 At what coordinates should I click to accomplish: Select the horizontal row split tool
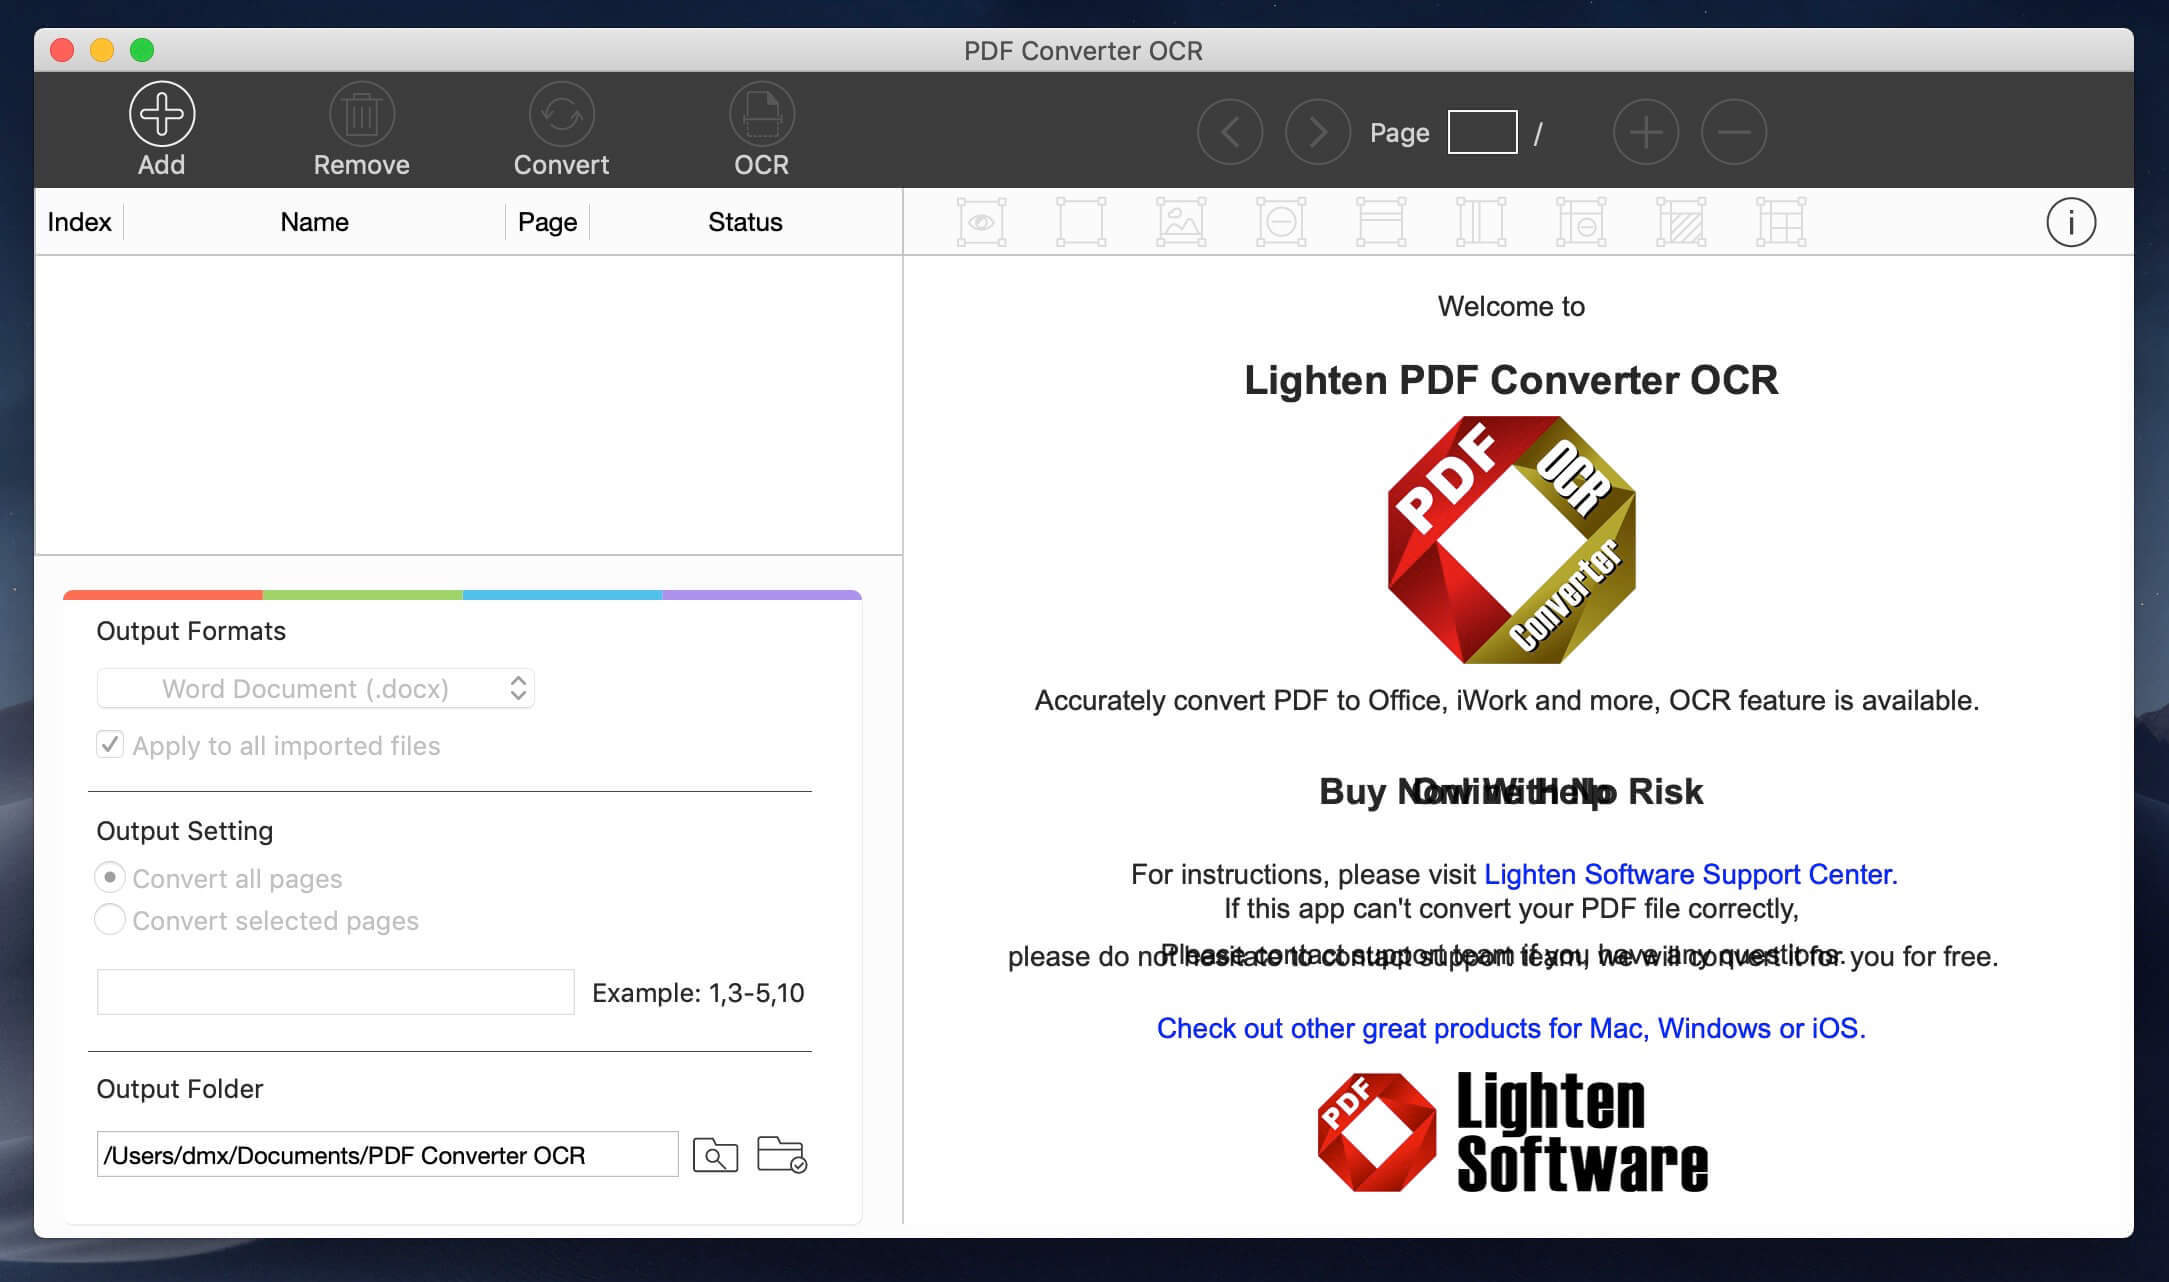pos(1381,222)
